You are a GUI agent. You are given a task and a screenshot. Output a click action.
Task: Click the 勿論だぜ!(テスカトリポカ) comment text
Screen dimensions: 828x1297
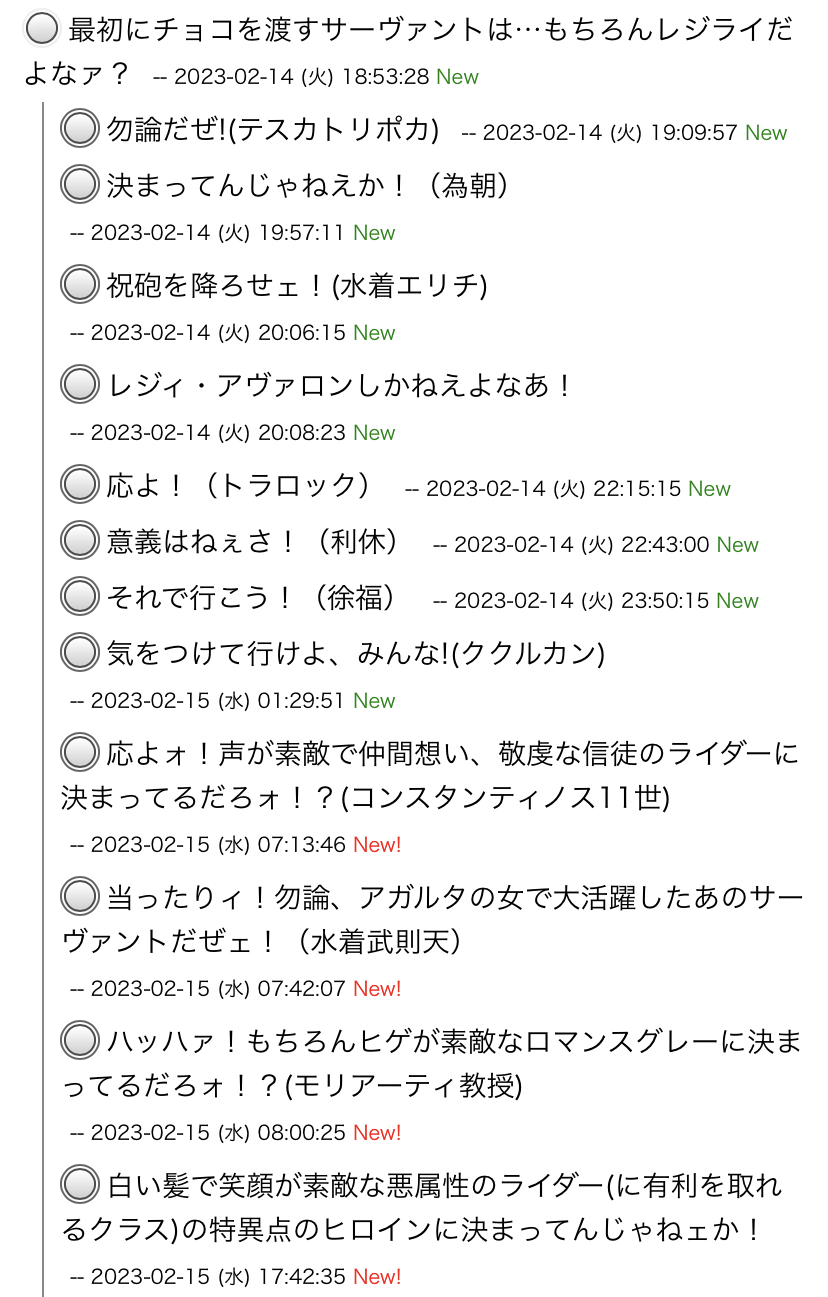pos(273,130)
